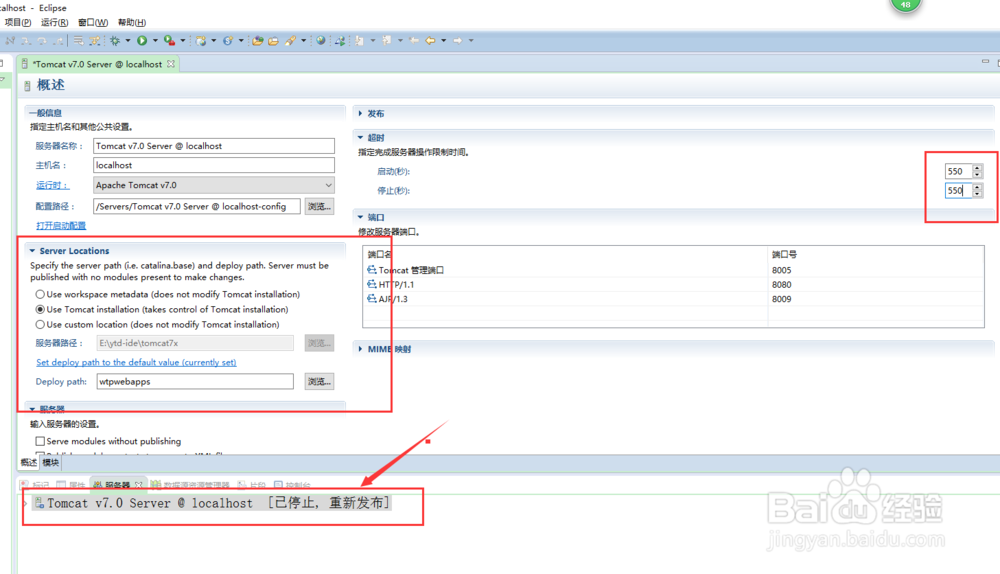Click 浏览 button next to 配置路径

click(x=320, y=206)
